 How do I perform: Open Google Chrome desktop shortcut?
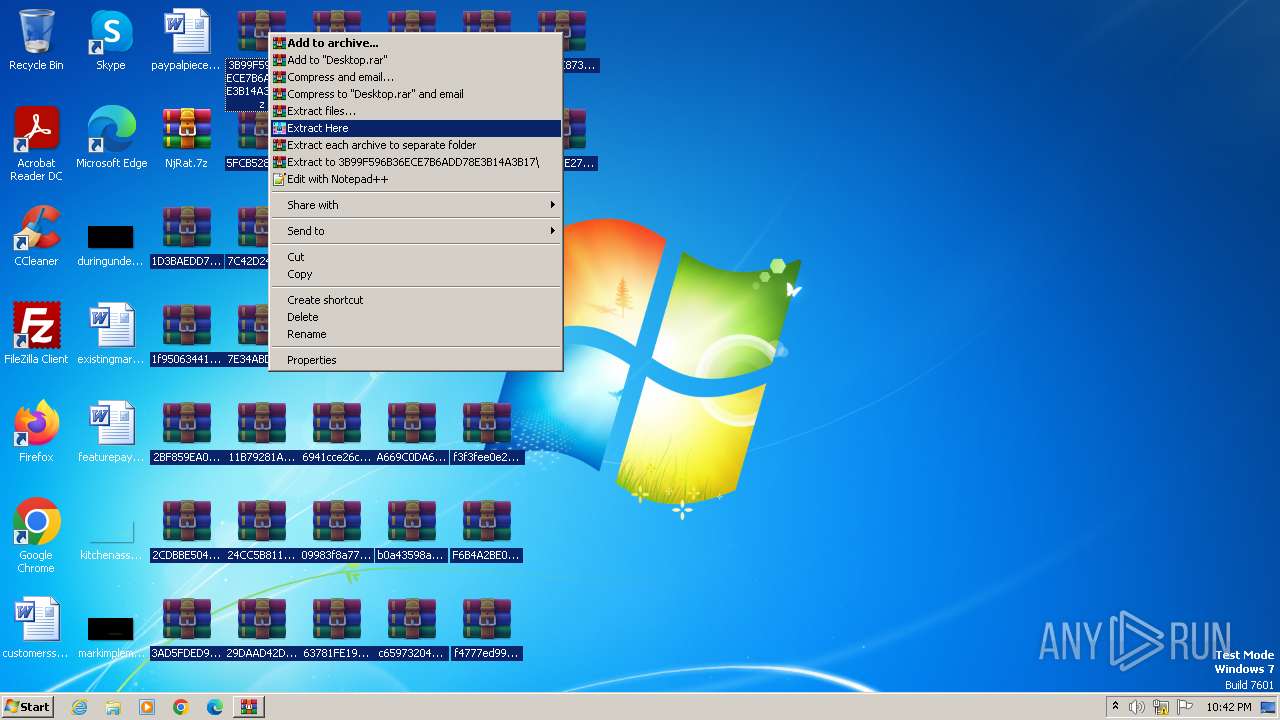[x=36, y=537]
